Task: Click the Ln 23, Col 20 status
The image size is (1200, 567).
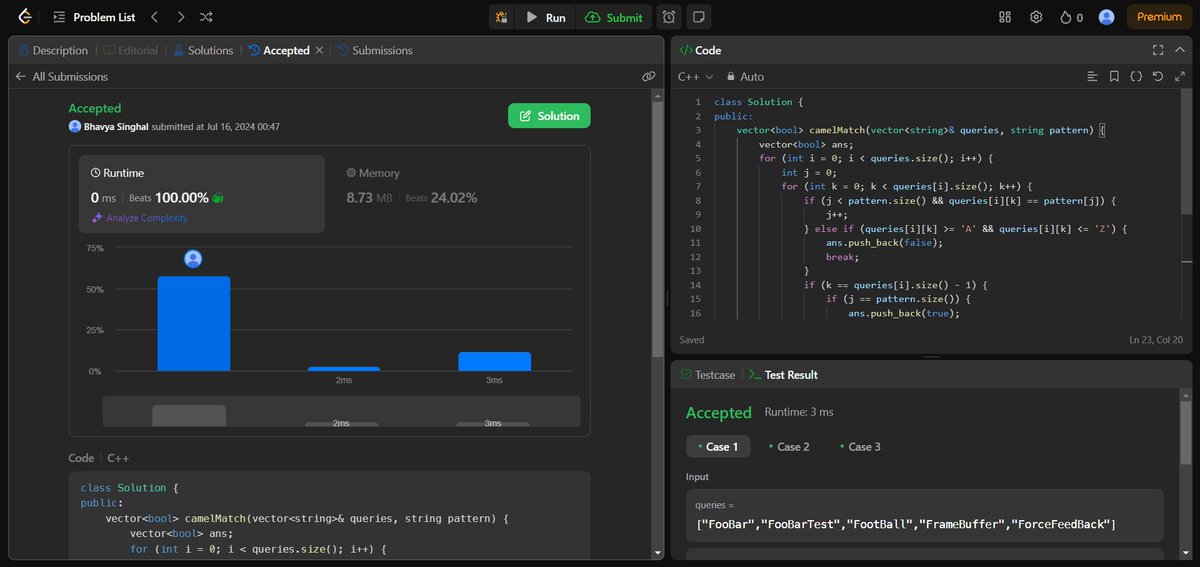Action: point(1158,340)
